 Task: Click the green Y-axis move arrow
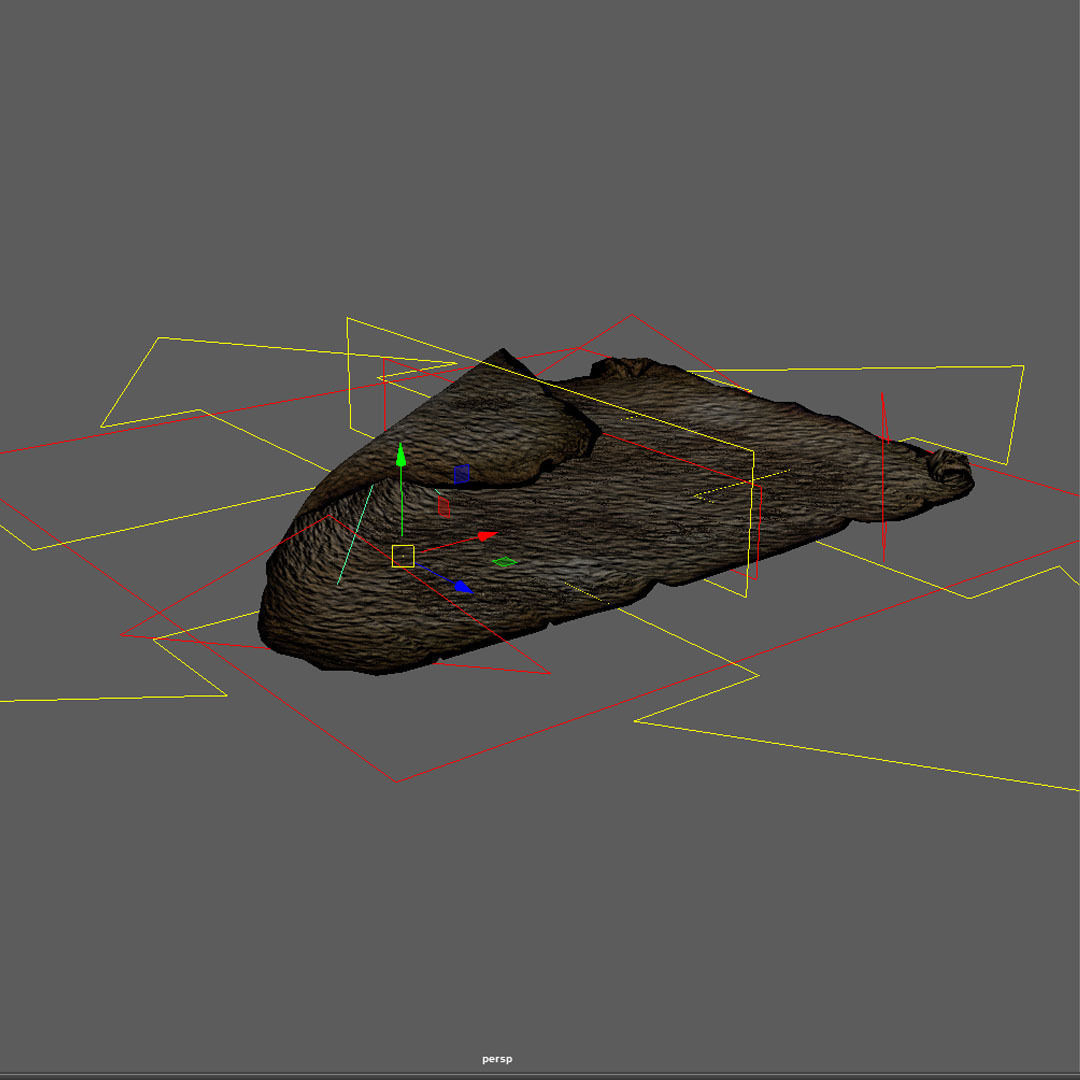coord(401,455)
